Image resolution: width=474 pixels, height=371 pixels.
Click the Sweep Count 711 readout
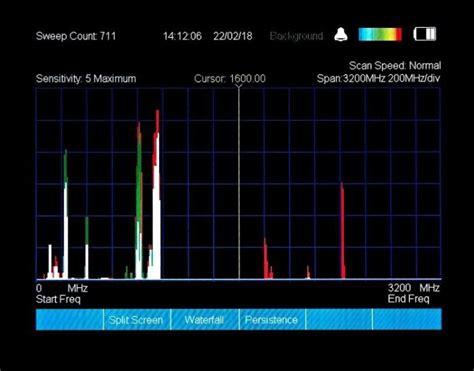point(76,36)
